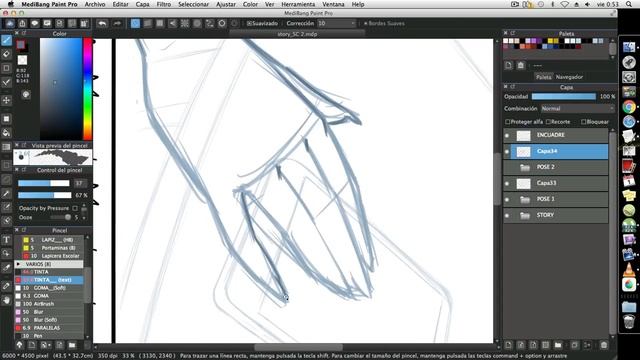Hide the Capa33 layer
Viewport: 640px width, 360px height.
(x=507, y=183)
